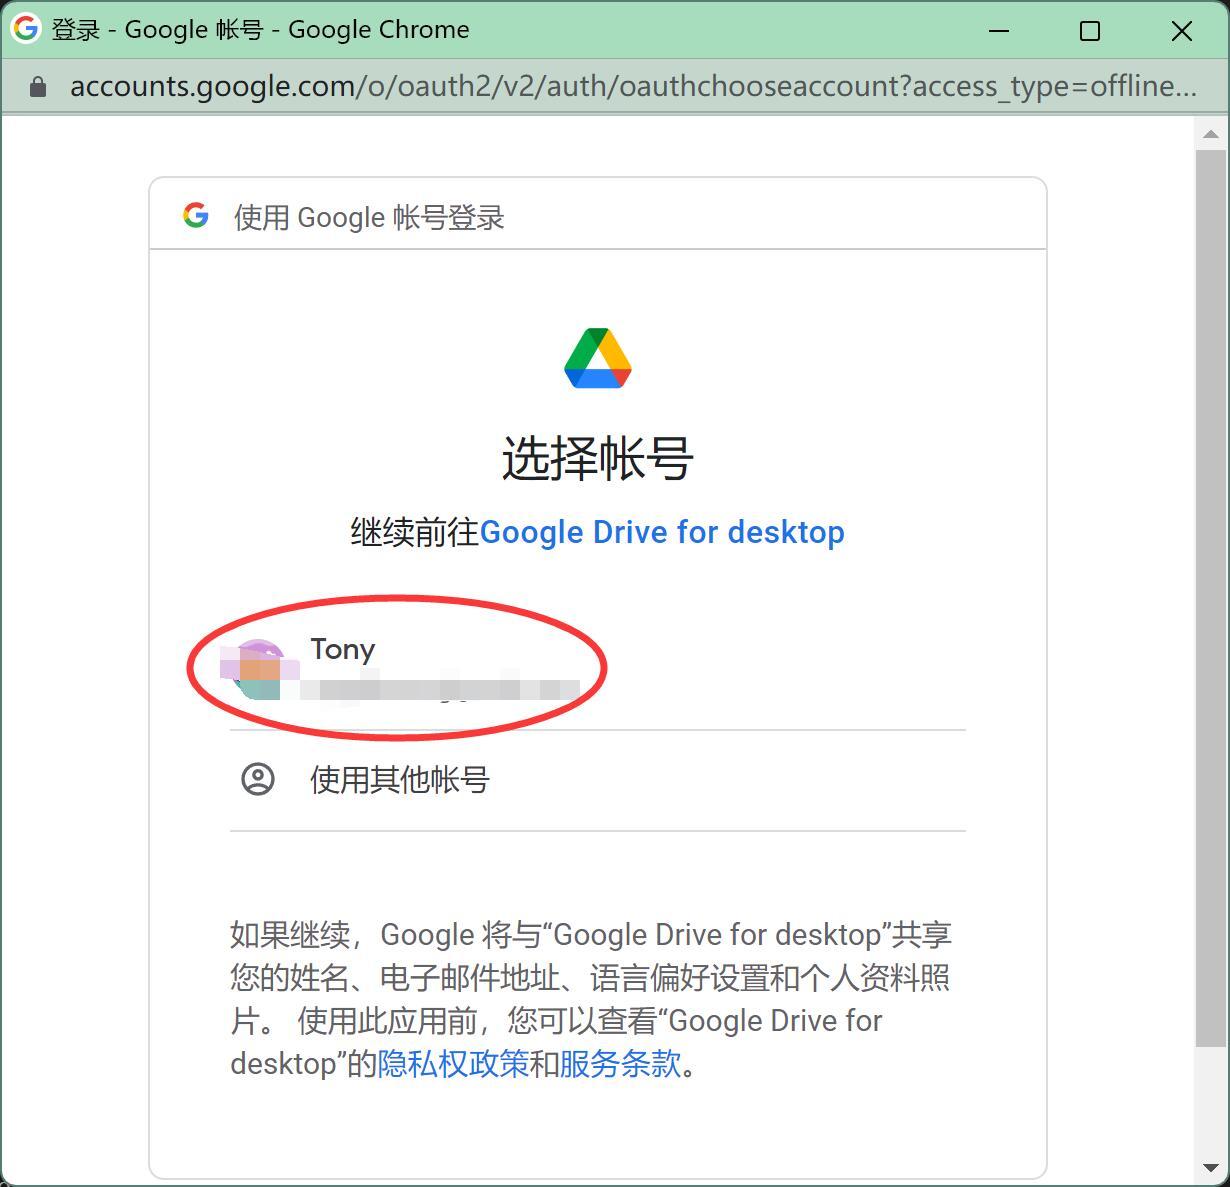Choose 使用其他帐号 option

click(597, 780)
